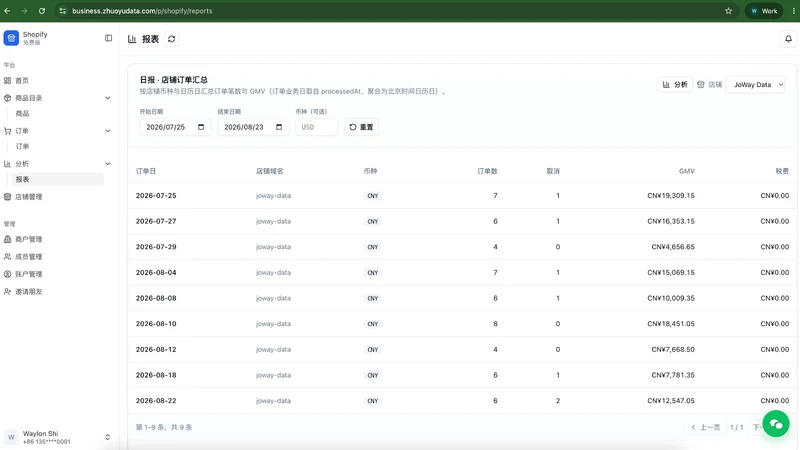Open 店铺管理 in sidebar
Screen dimensions: 800x450
tap(29, 197)
